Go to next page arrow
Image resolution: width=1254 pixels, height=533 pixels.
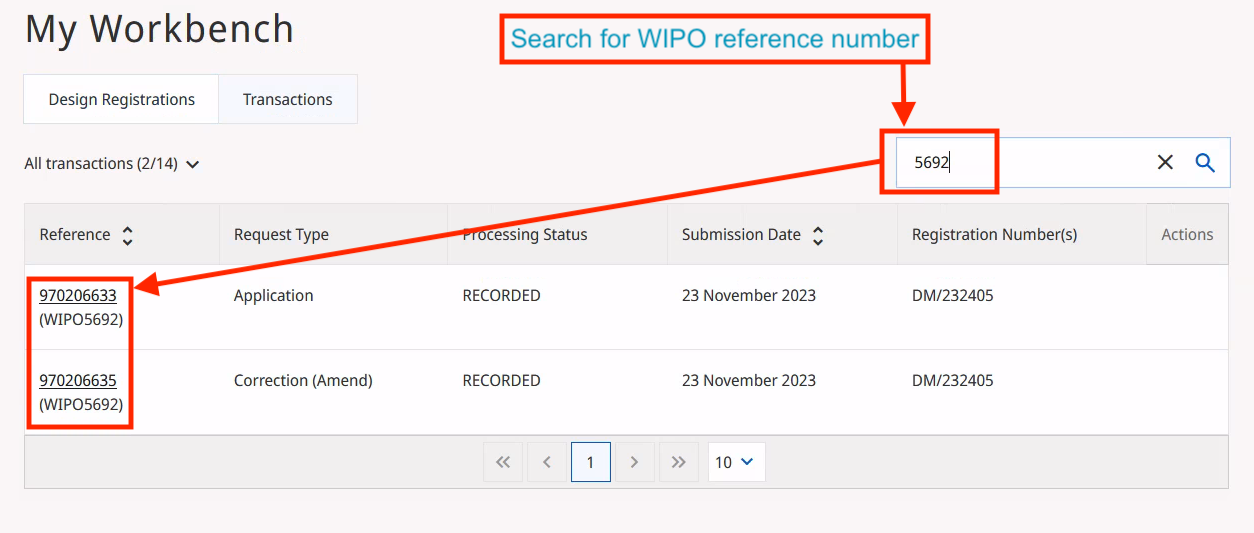point(634,462)
